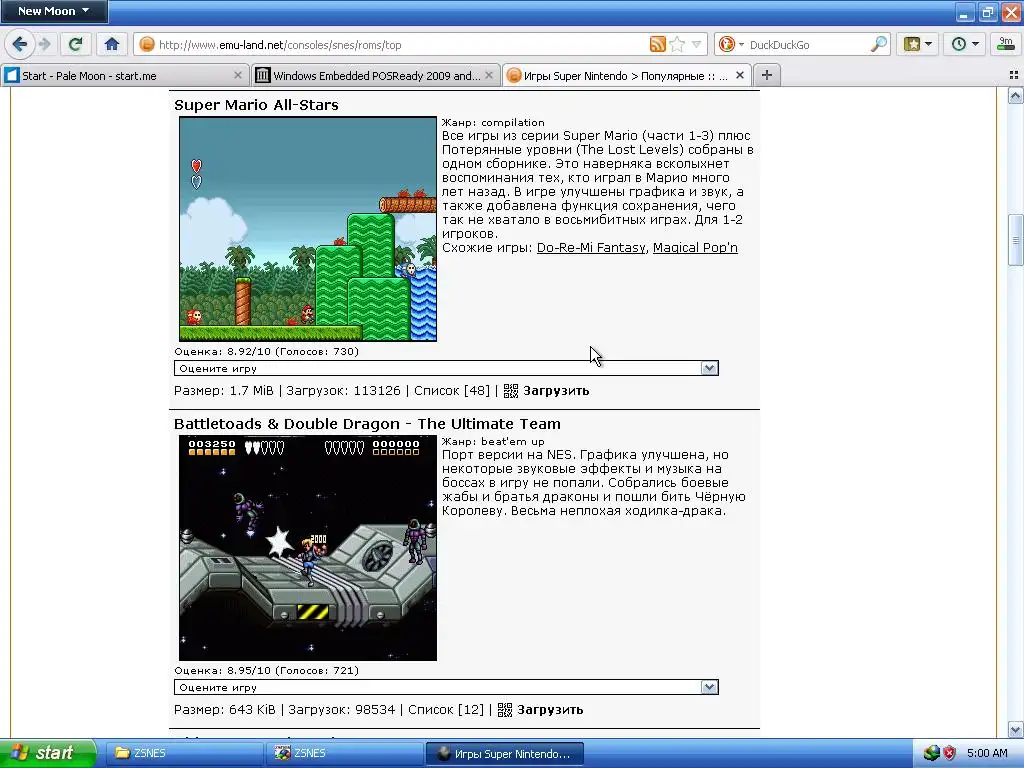This screenshot has width=1024, height=768.
Task: Open a new tab with plus button
Action: [x=767, y=75]
